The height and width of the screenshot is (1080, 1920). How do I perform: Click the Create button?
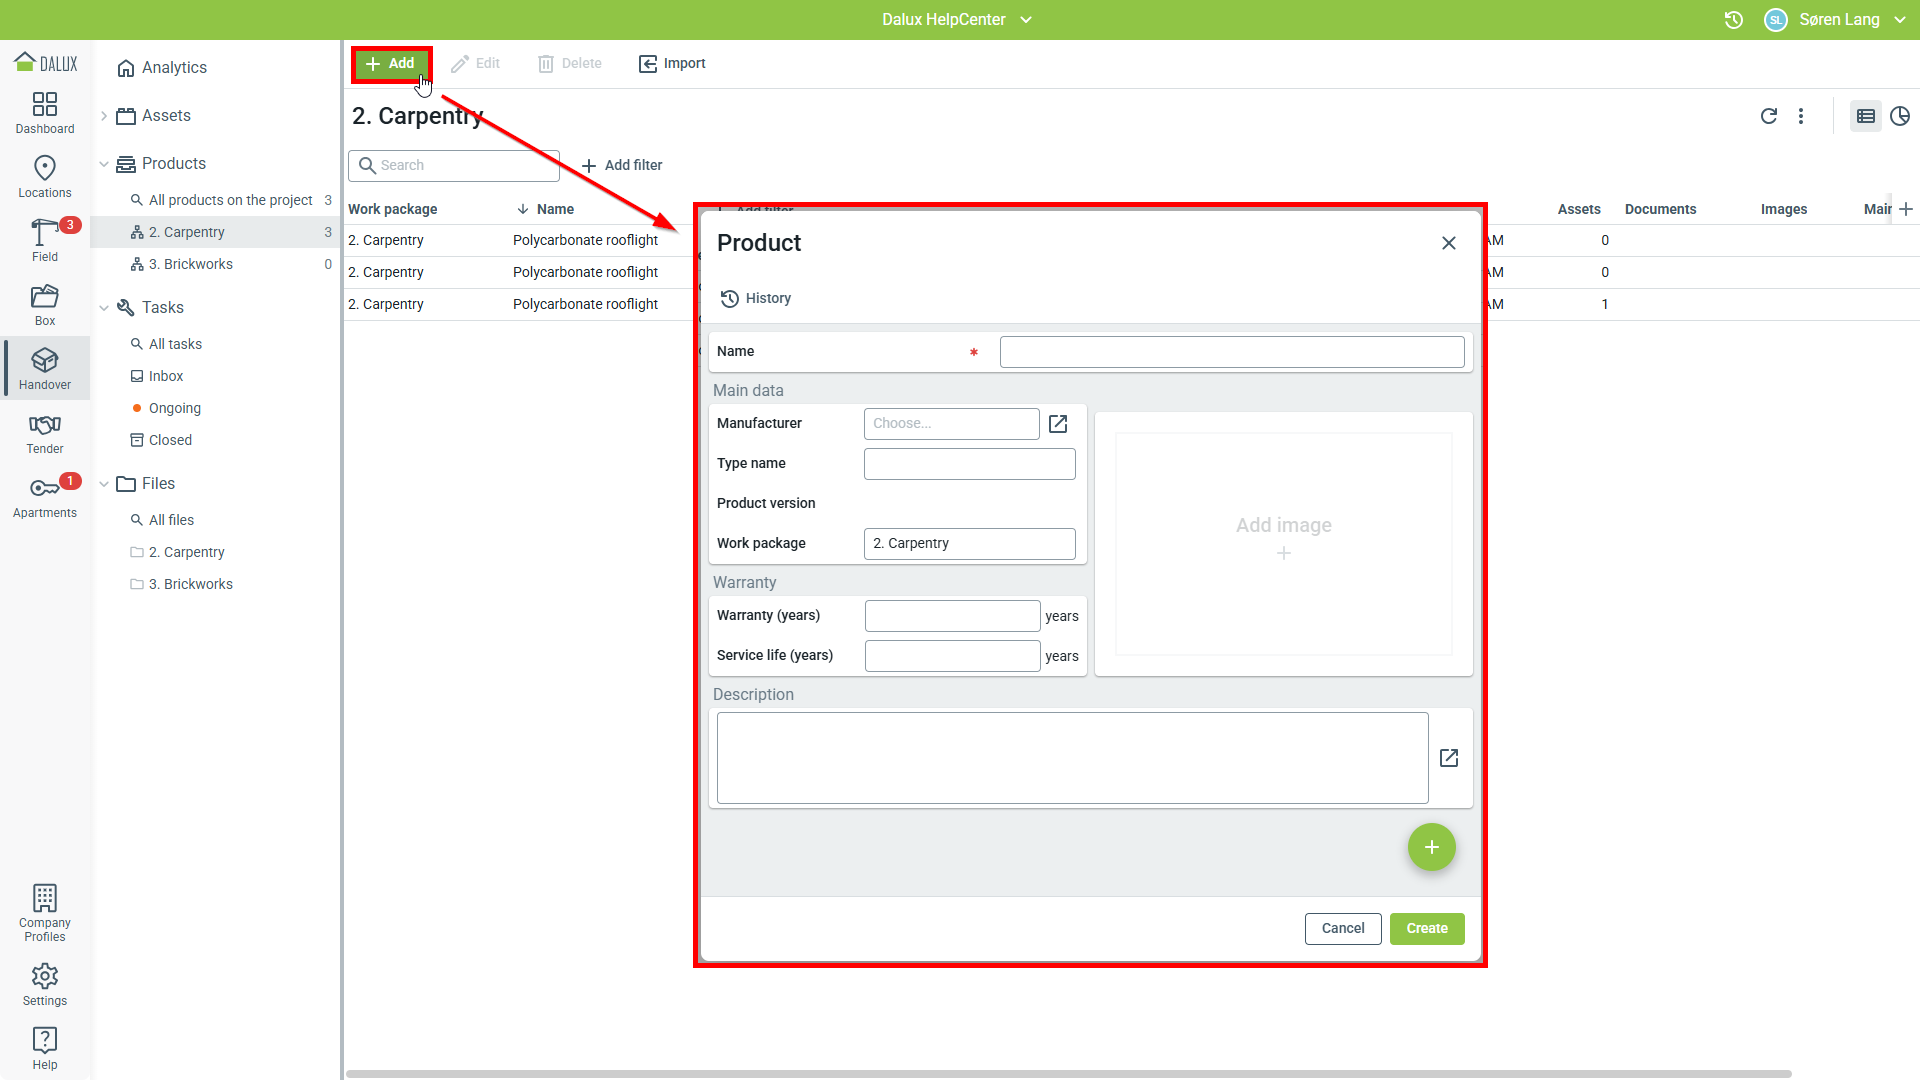[x=1426, y=928]
